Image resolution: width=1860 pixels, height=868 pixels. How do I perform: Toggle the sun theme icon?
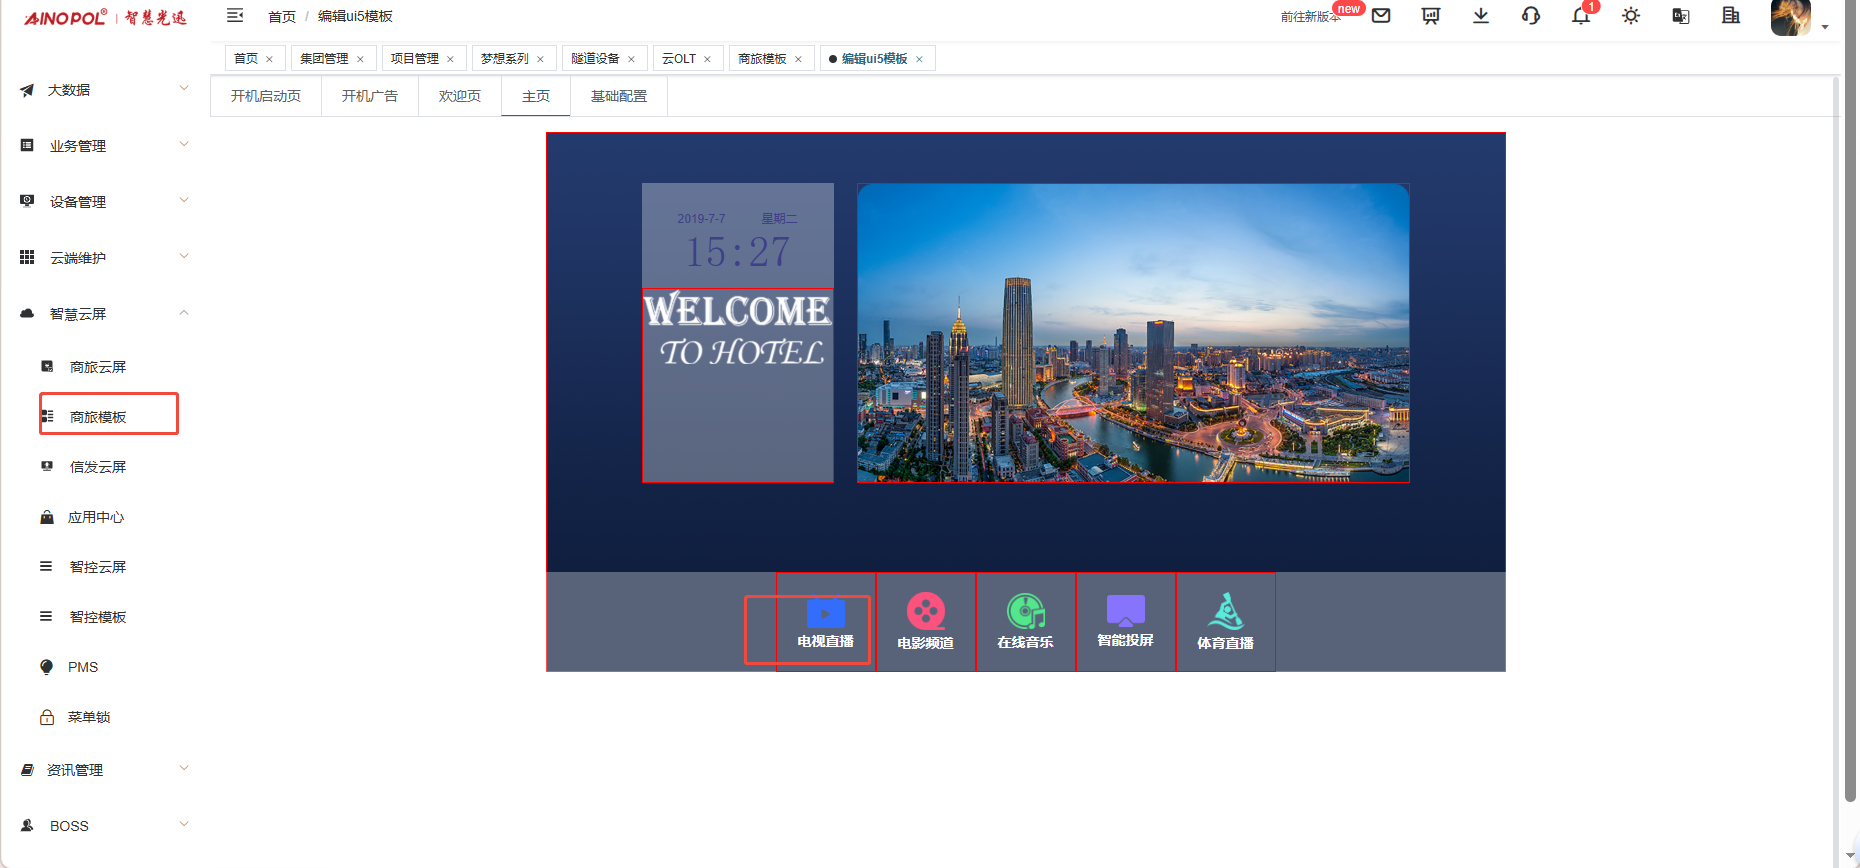1631,16
